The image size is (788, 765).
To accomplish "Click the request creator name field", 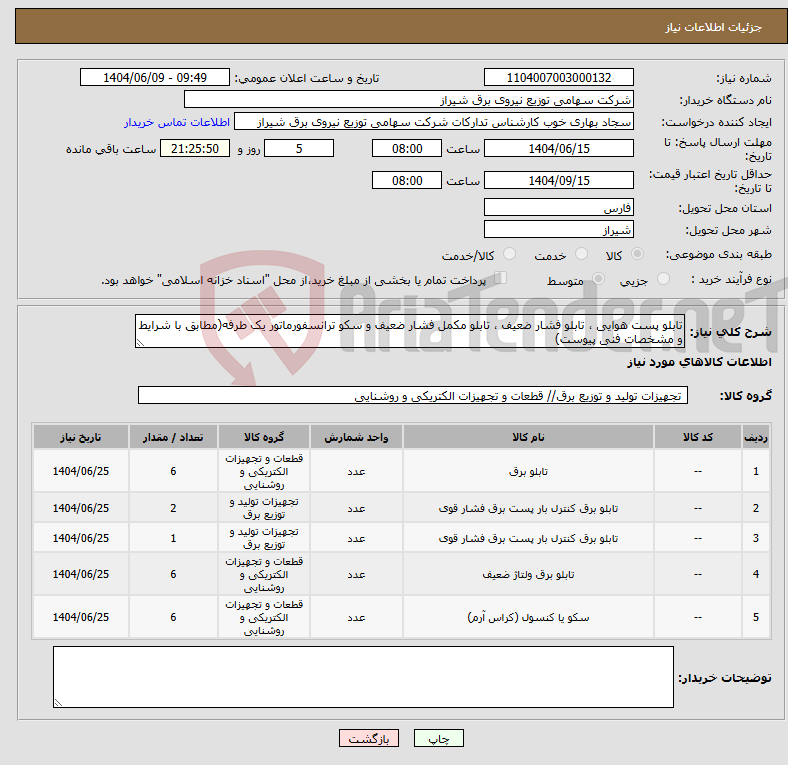I will pos(434,122).
